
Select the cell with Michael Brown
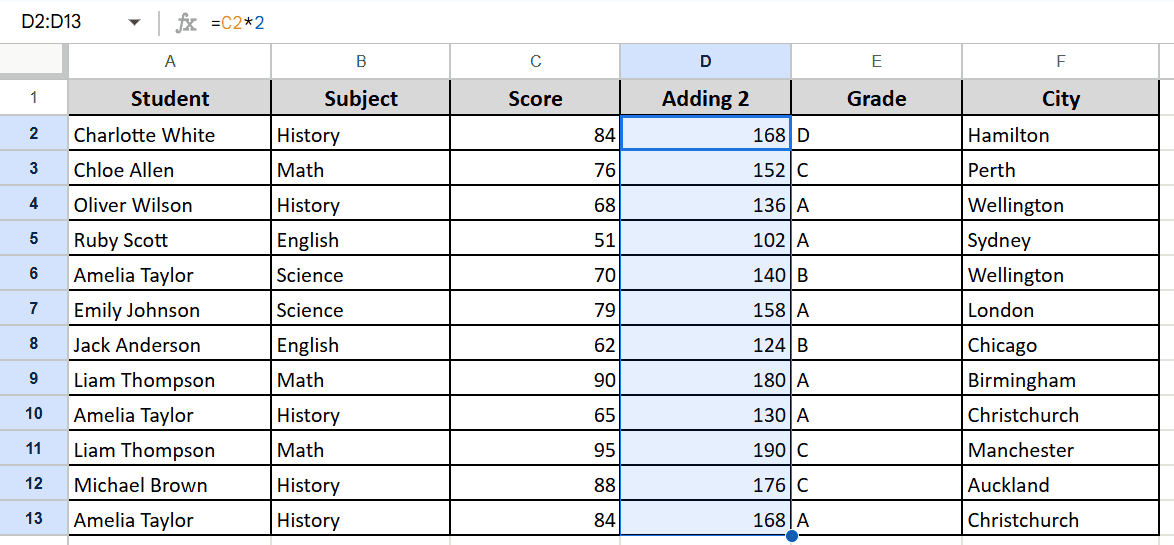(170, 484)
